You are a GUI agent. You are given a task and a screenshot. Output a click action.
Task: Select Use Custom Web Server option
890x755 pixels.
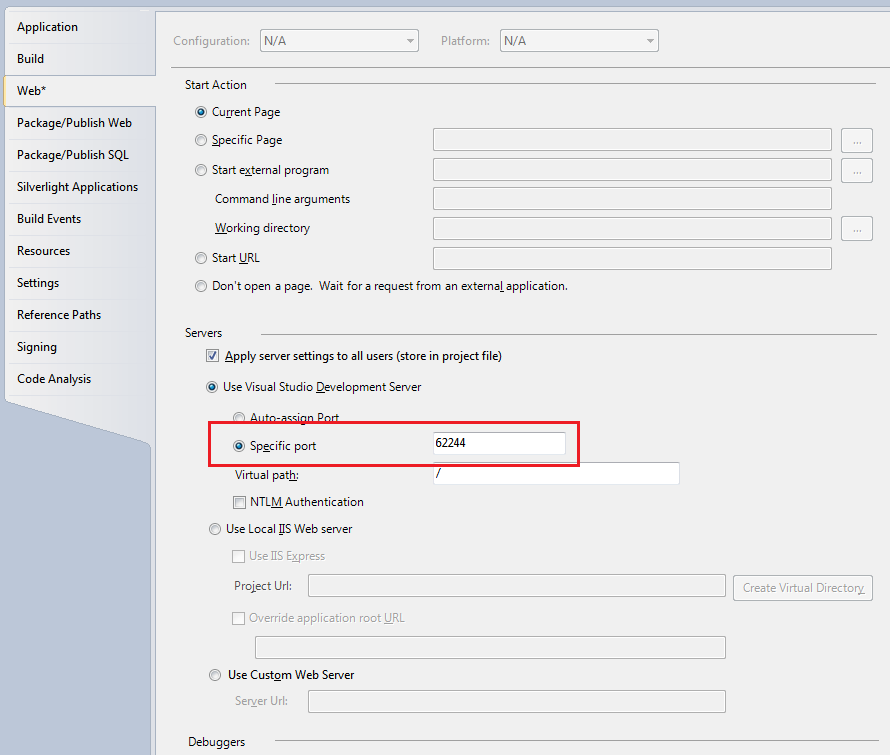pos(215,676)
